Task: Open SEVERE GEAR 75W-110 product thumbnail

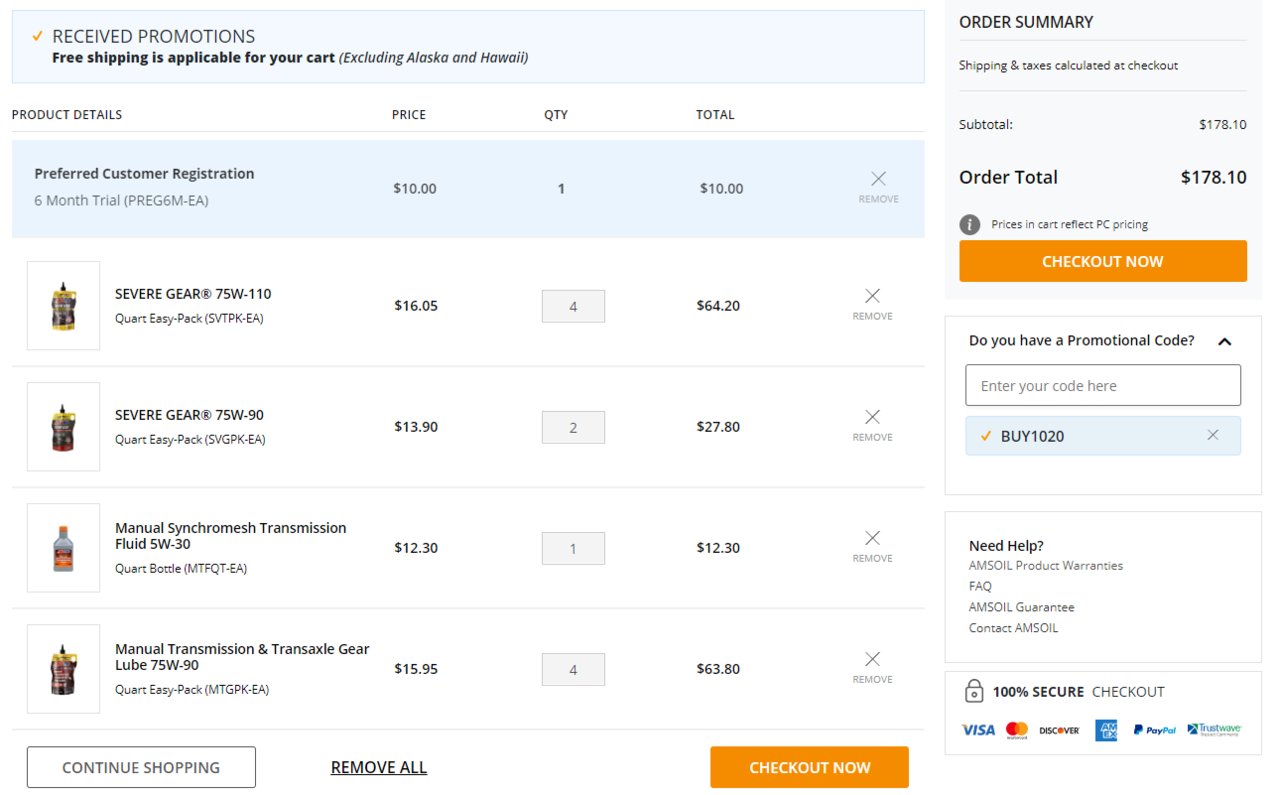Action: coord(63,305)
